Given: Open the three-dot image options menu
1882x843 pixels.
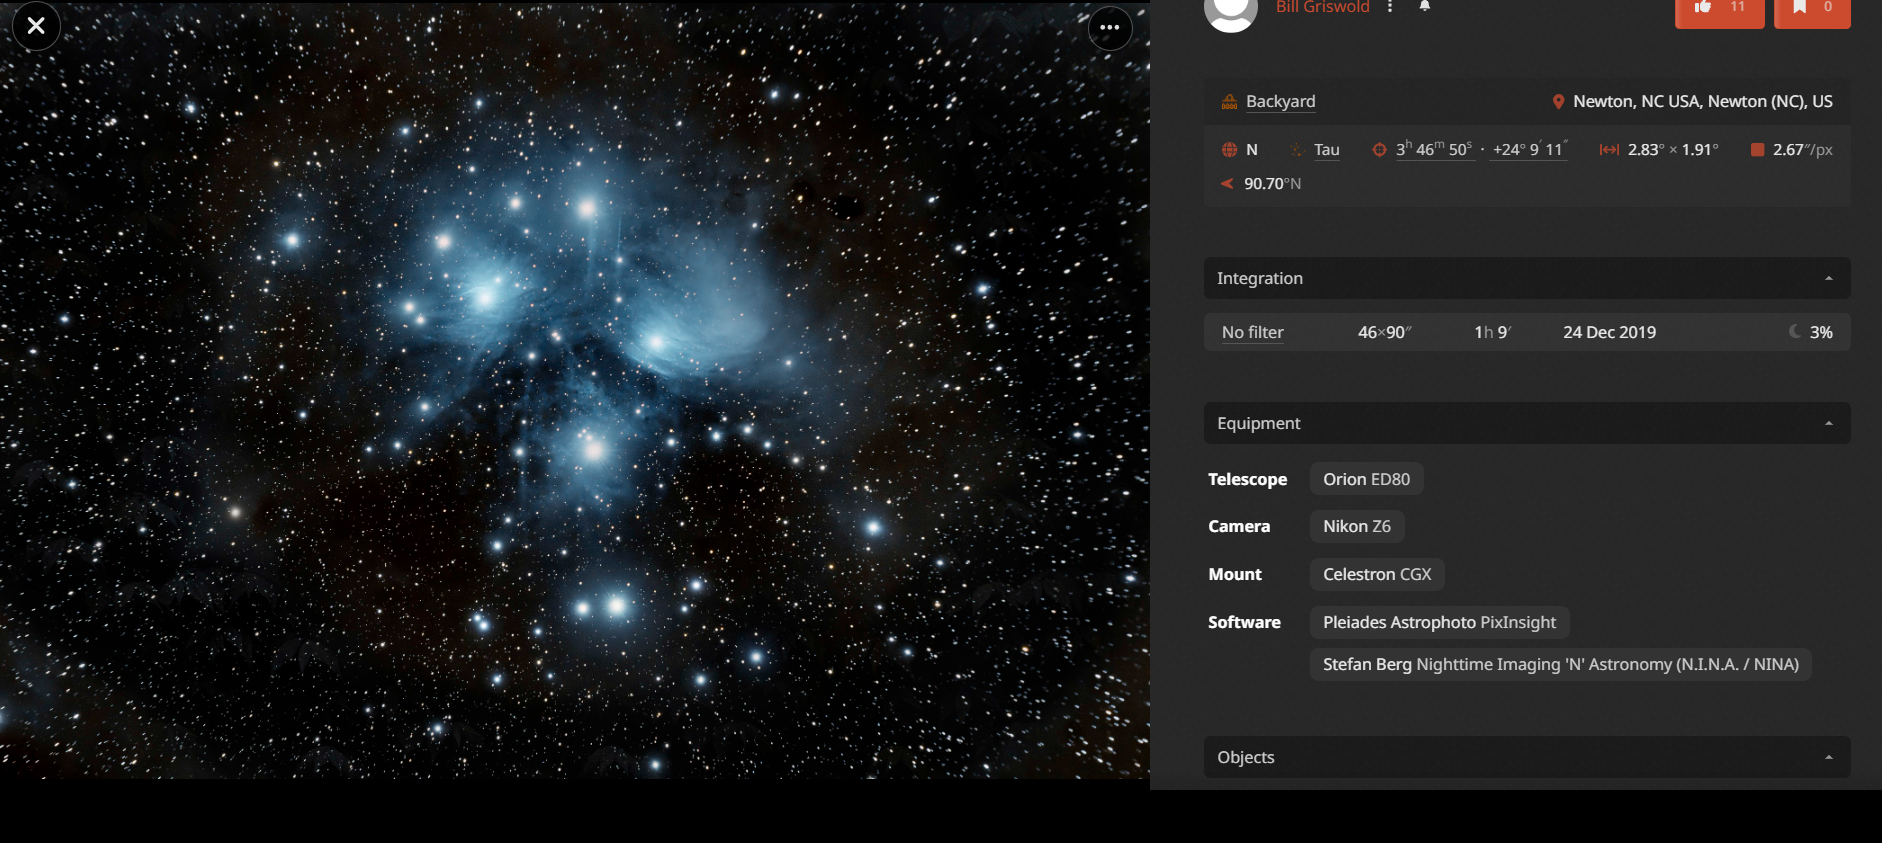Looking at the screenshot, I should click(x=1110, y=28).
